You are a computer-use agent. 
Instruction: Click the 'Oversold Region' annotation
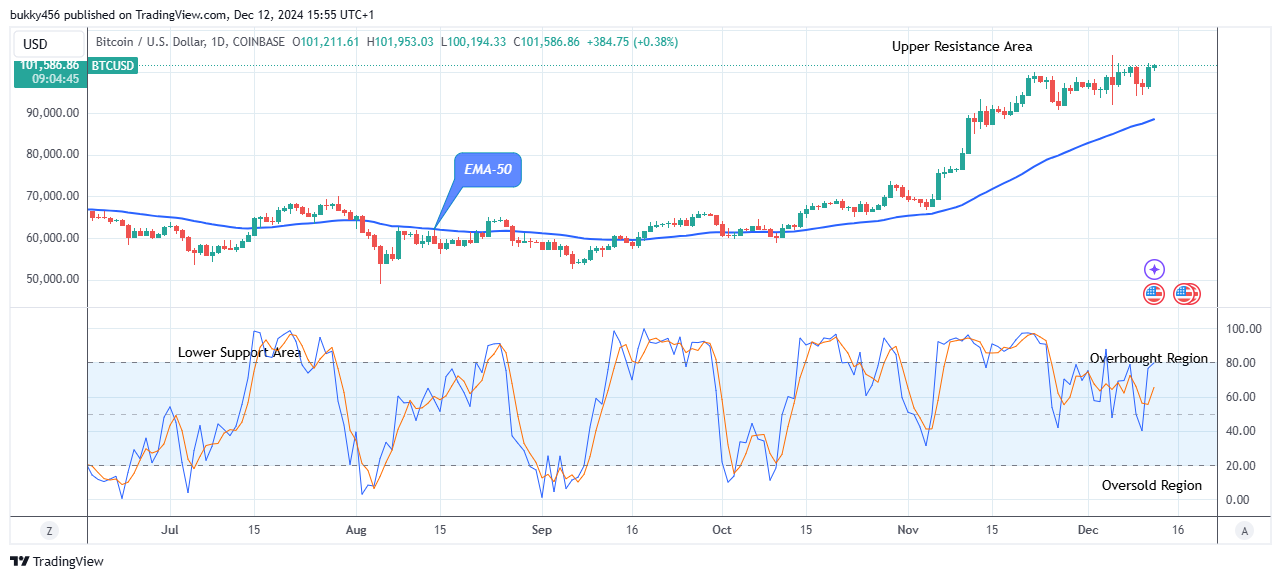tap(1152, 485)
